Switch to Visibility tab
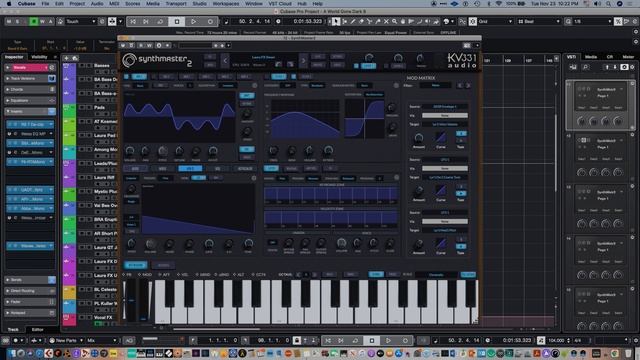 (40, 57)
